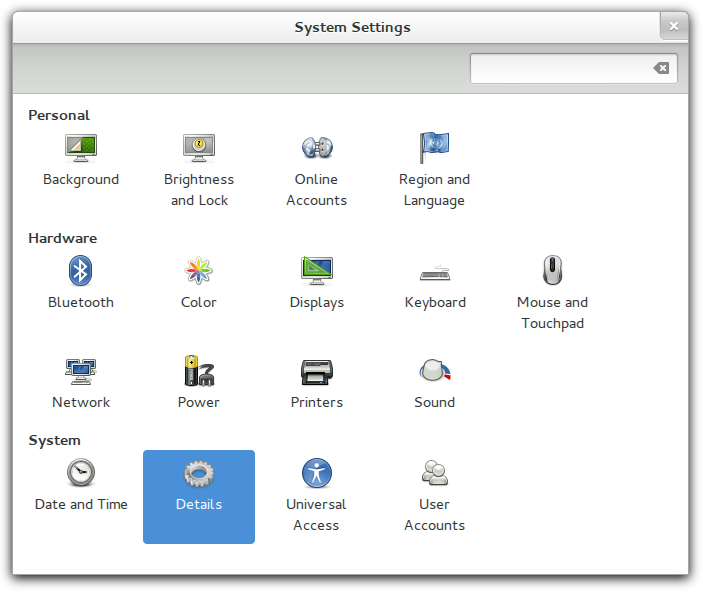
Task: Click the "Background" label text
Action: click(81, 179)
